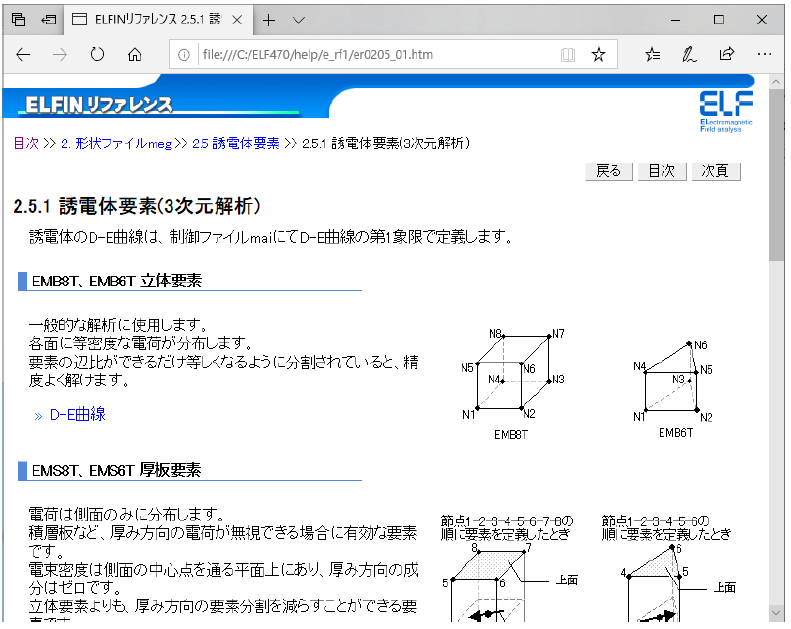Open the D-E曲線 link
791x629 pixels.
click(x=78, y=415)
